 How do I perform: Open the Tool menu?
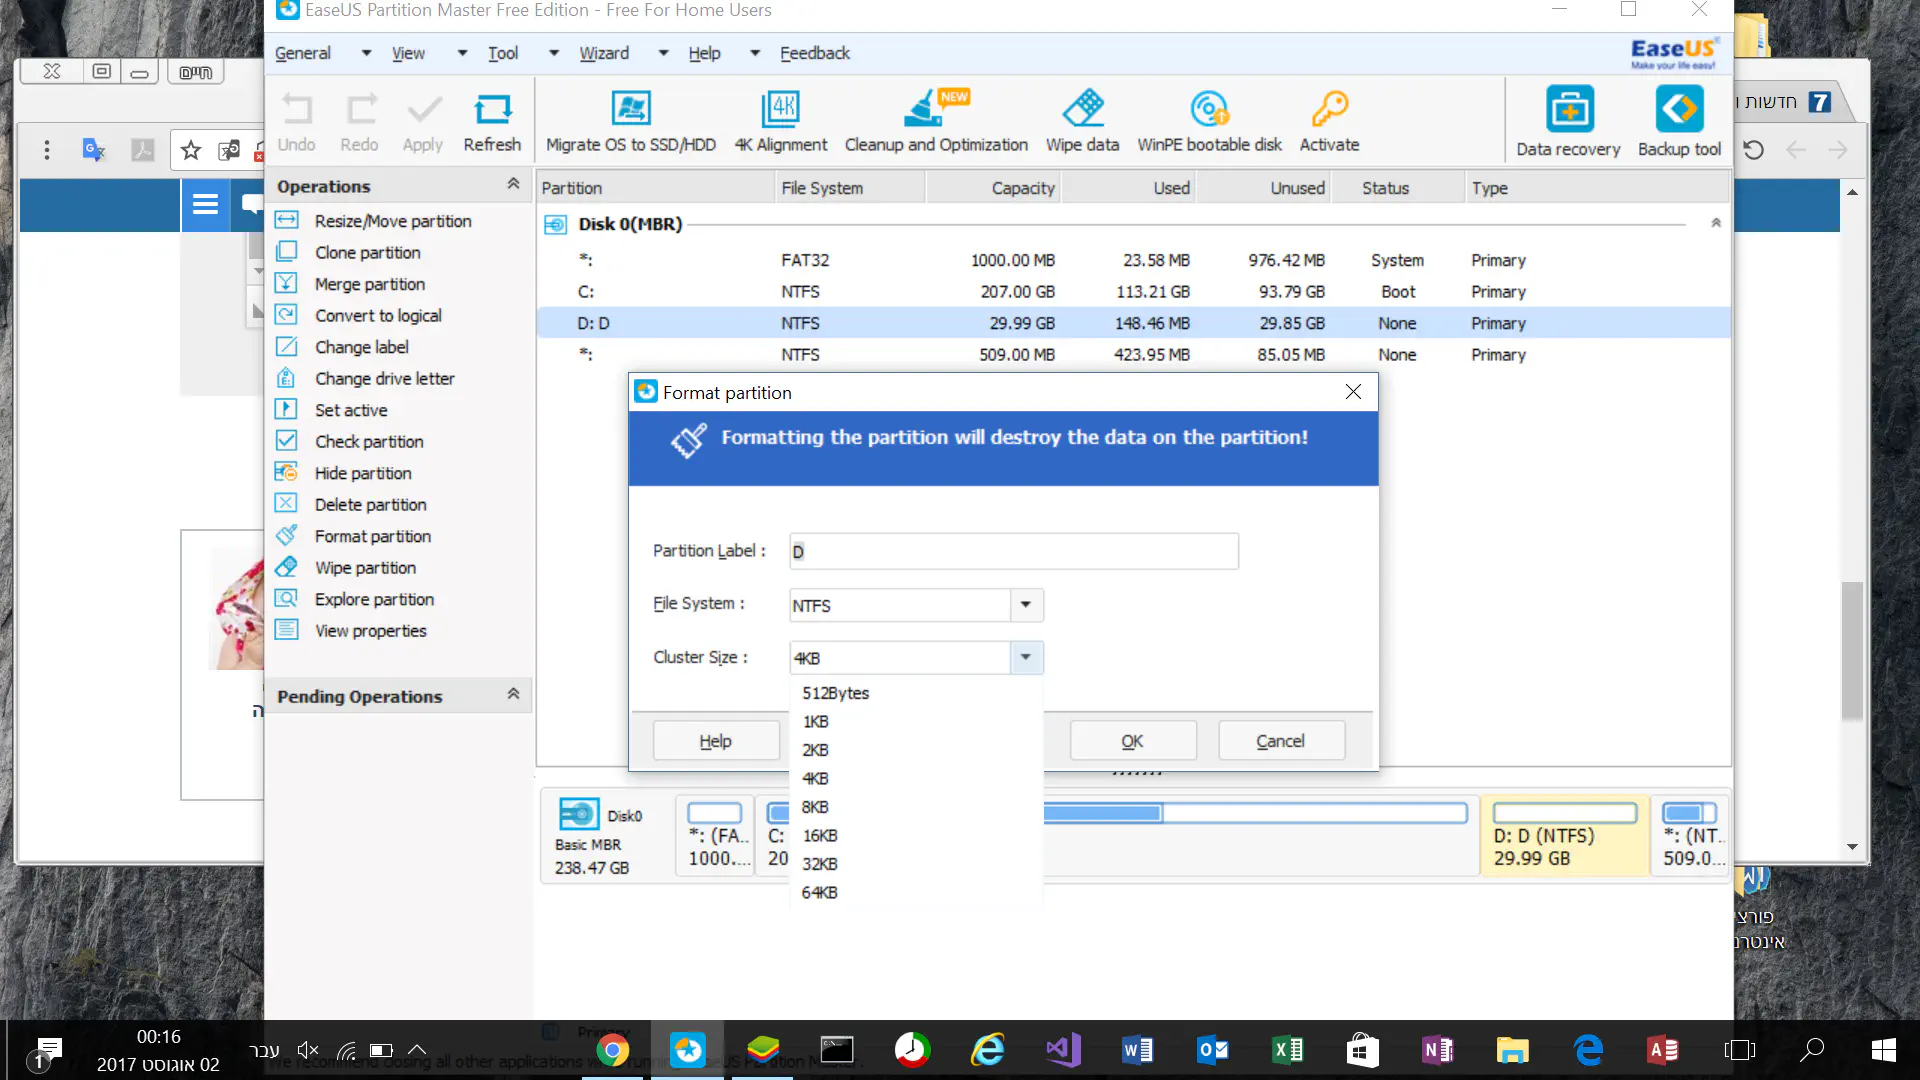[503, 53]
